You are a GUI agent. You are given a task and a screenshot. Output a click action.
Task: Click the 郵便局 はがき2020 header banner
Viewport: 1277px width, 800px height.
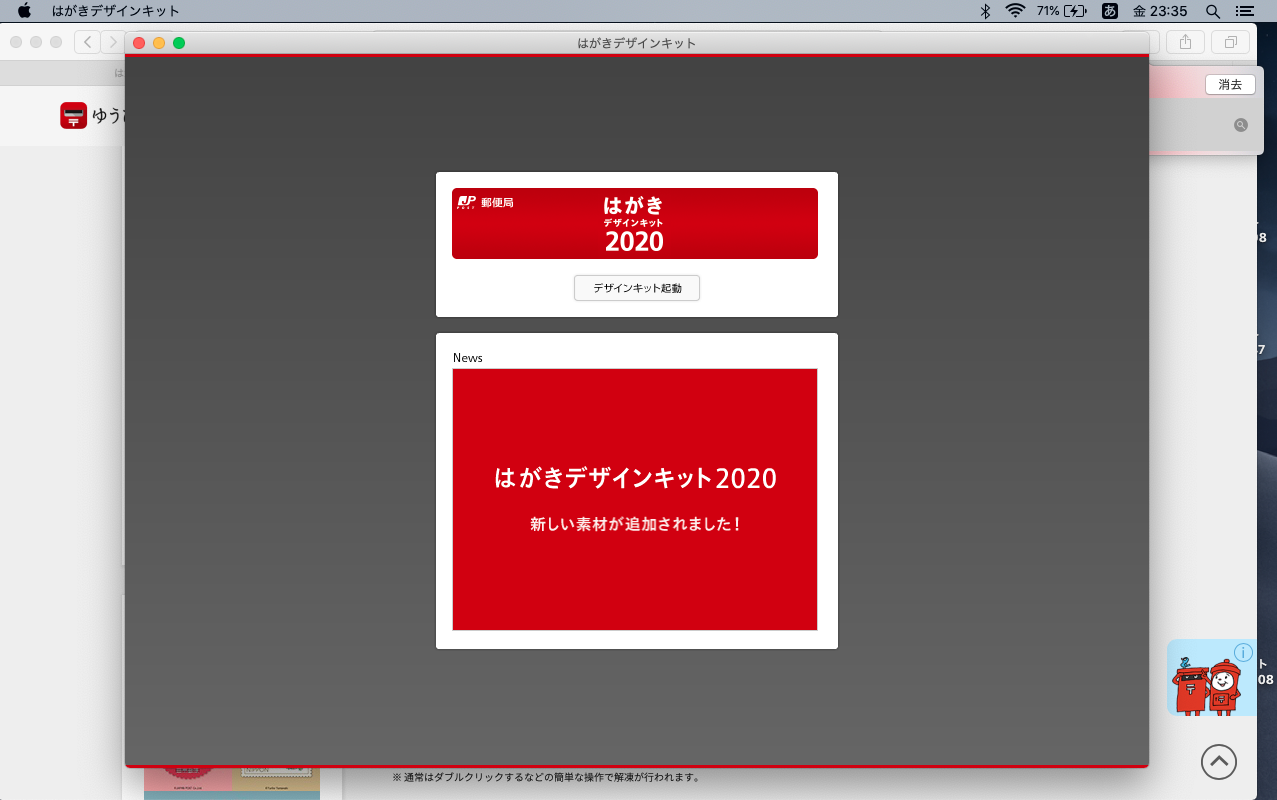(635, 223)
